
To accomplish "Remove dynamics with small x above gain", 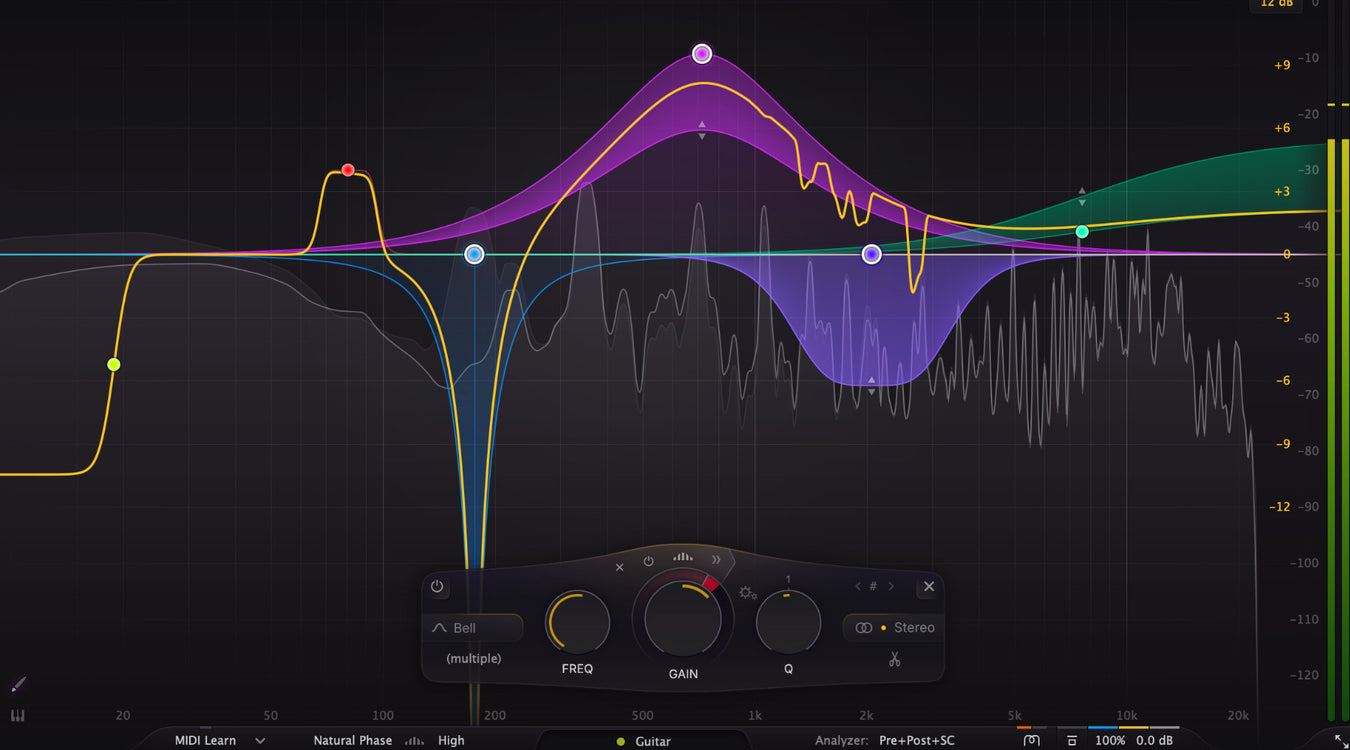I will [619, 567].
